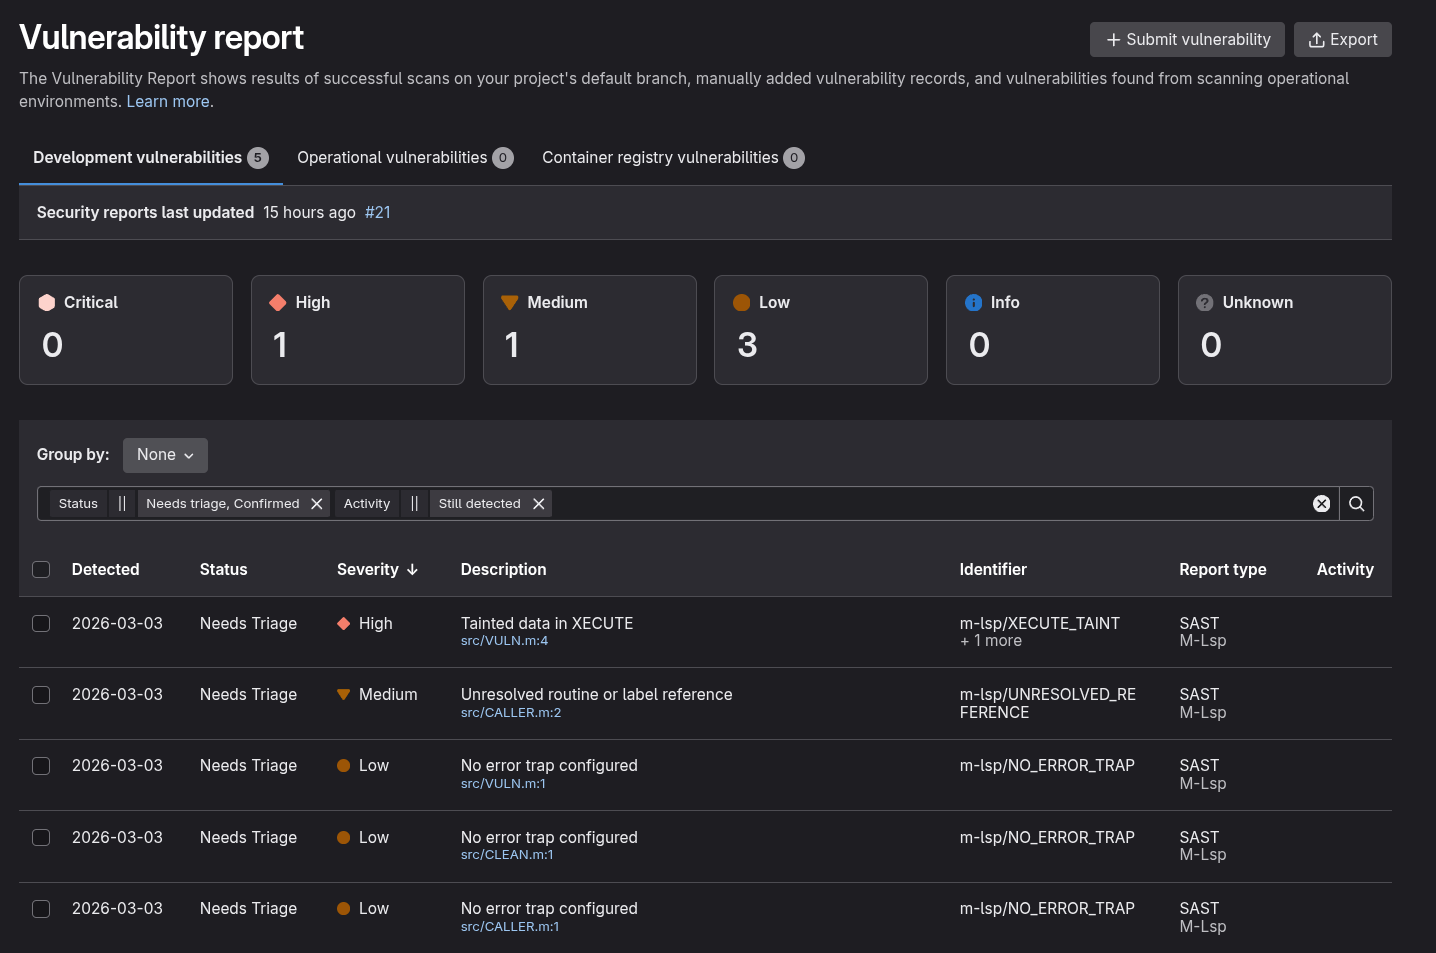Clear all filters using the circled x icon
Screen dimensions: 1436x953
pyautogui.click(x=1321, y=503)
